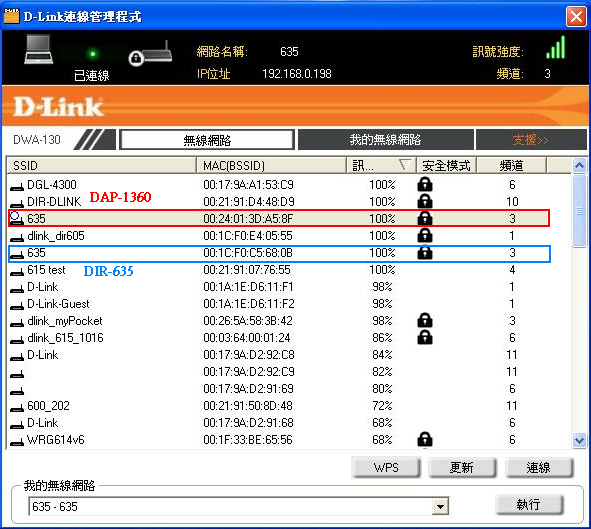The width and height of the screenshot is (591, 529).
Task: Click router icon next to dlink_dir605
Action: (17, 237)
